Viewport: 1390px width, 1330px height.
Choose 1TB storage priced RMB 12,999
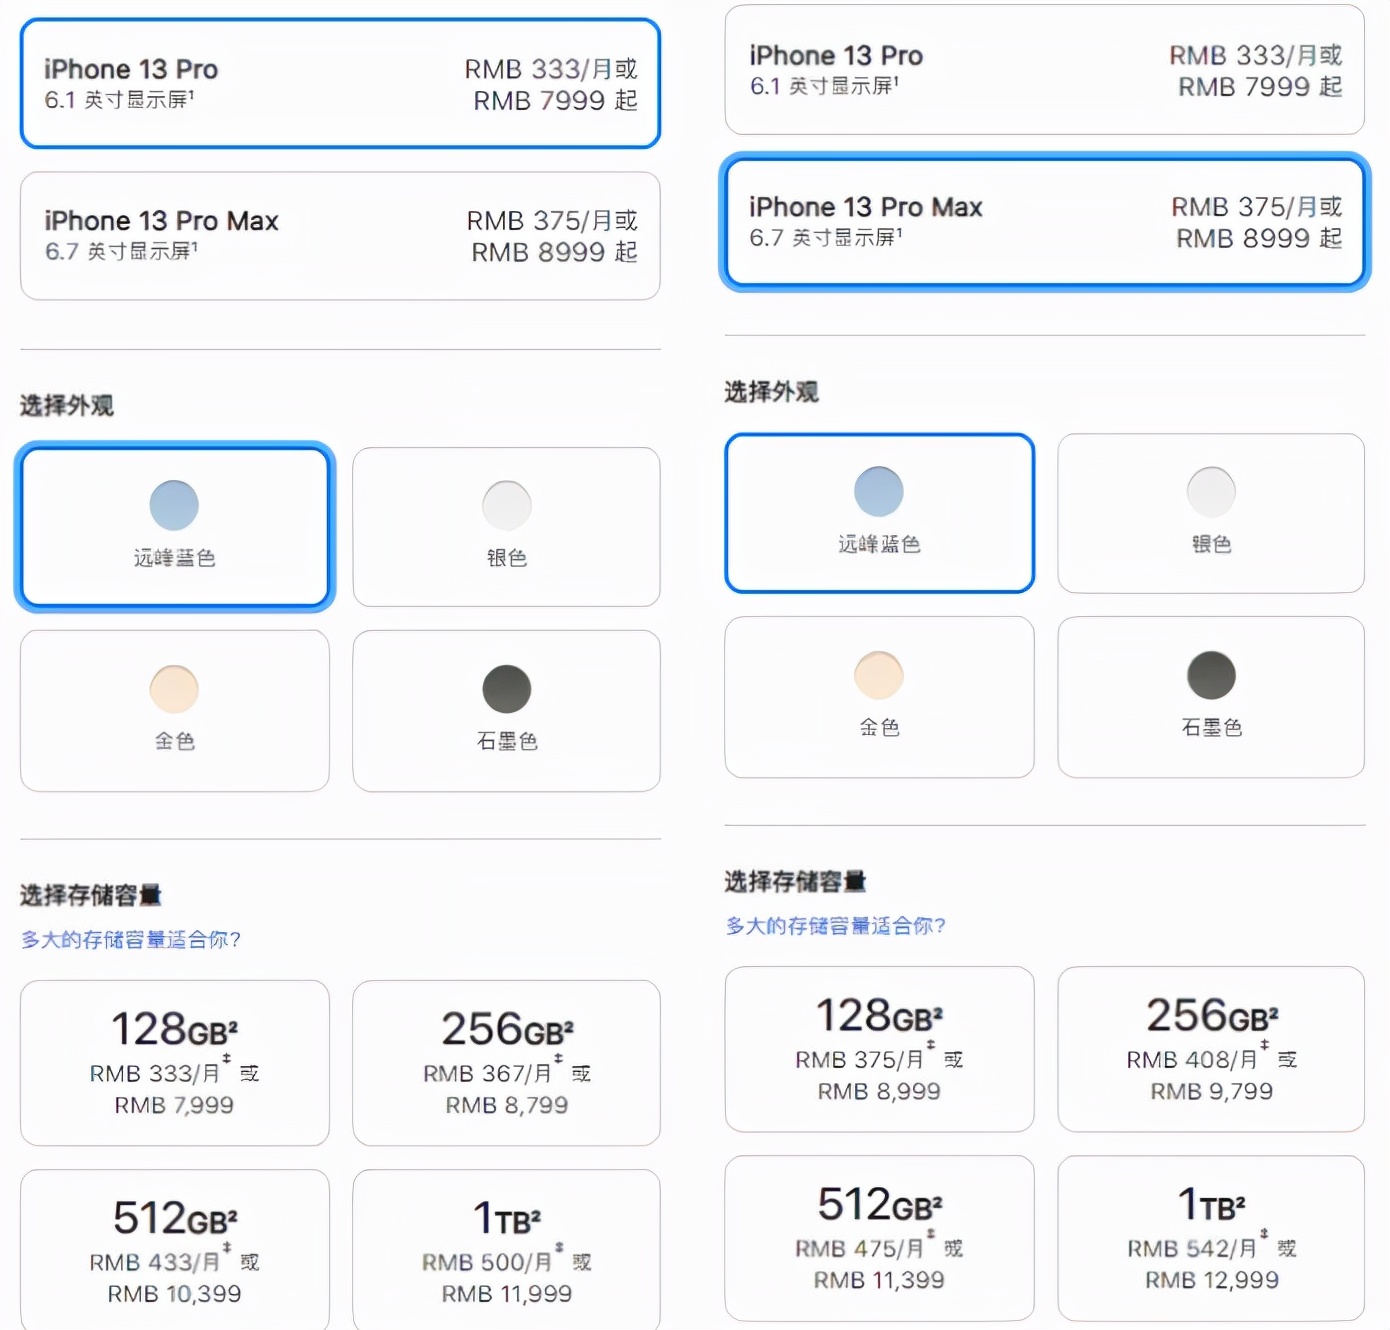(x=1211, y=1238)
